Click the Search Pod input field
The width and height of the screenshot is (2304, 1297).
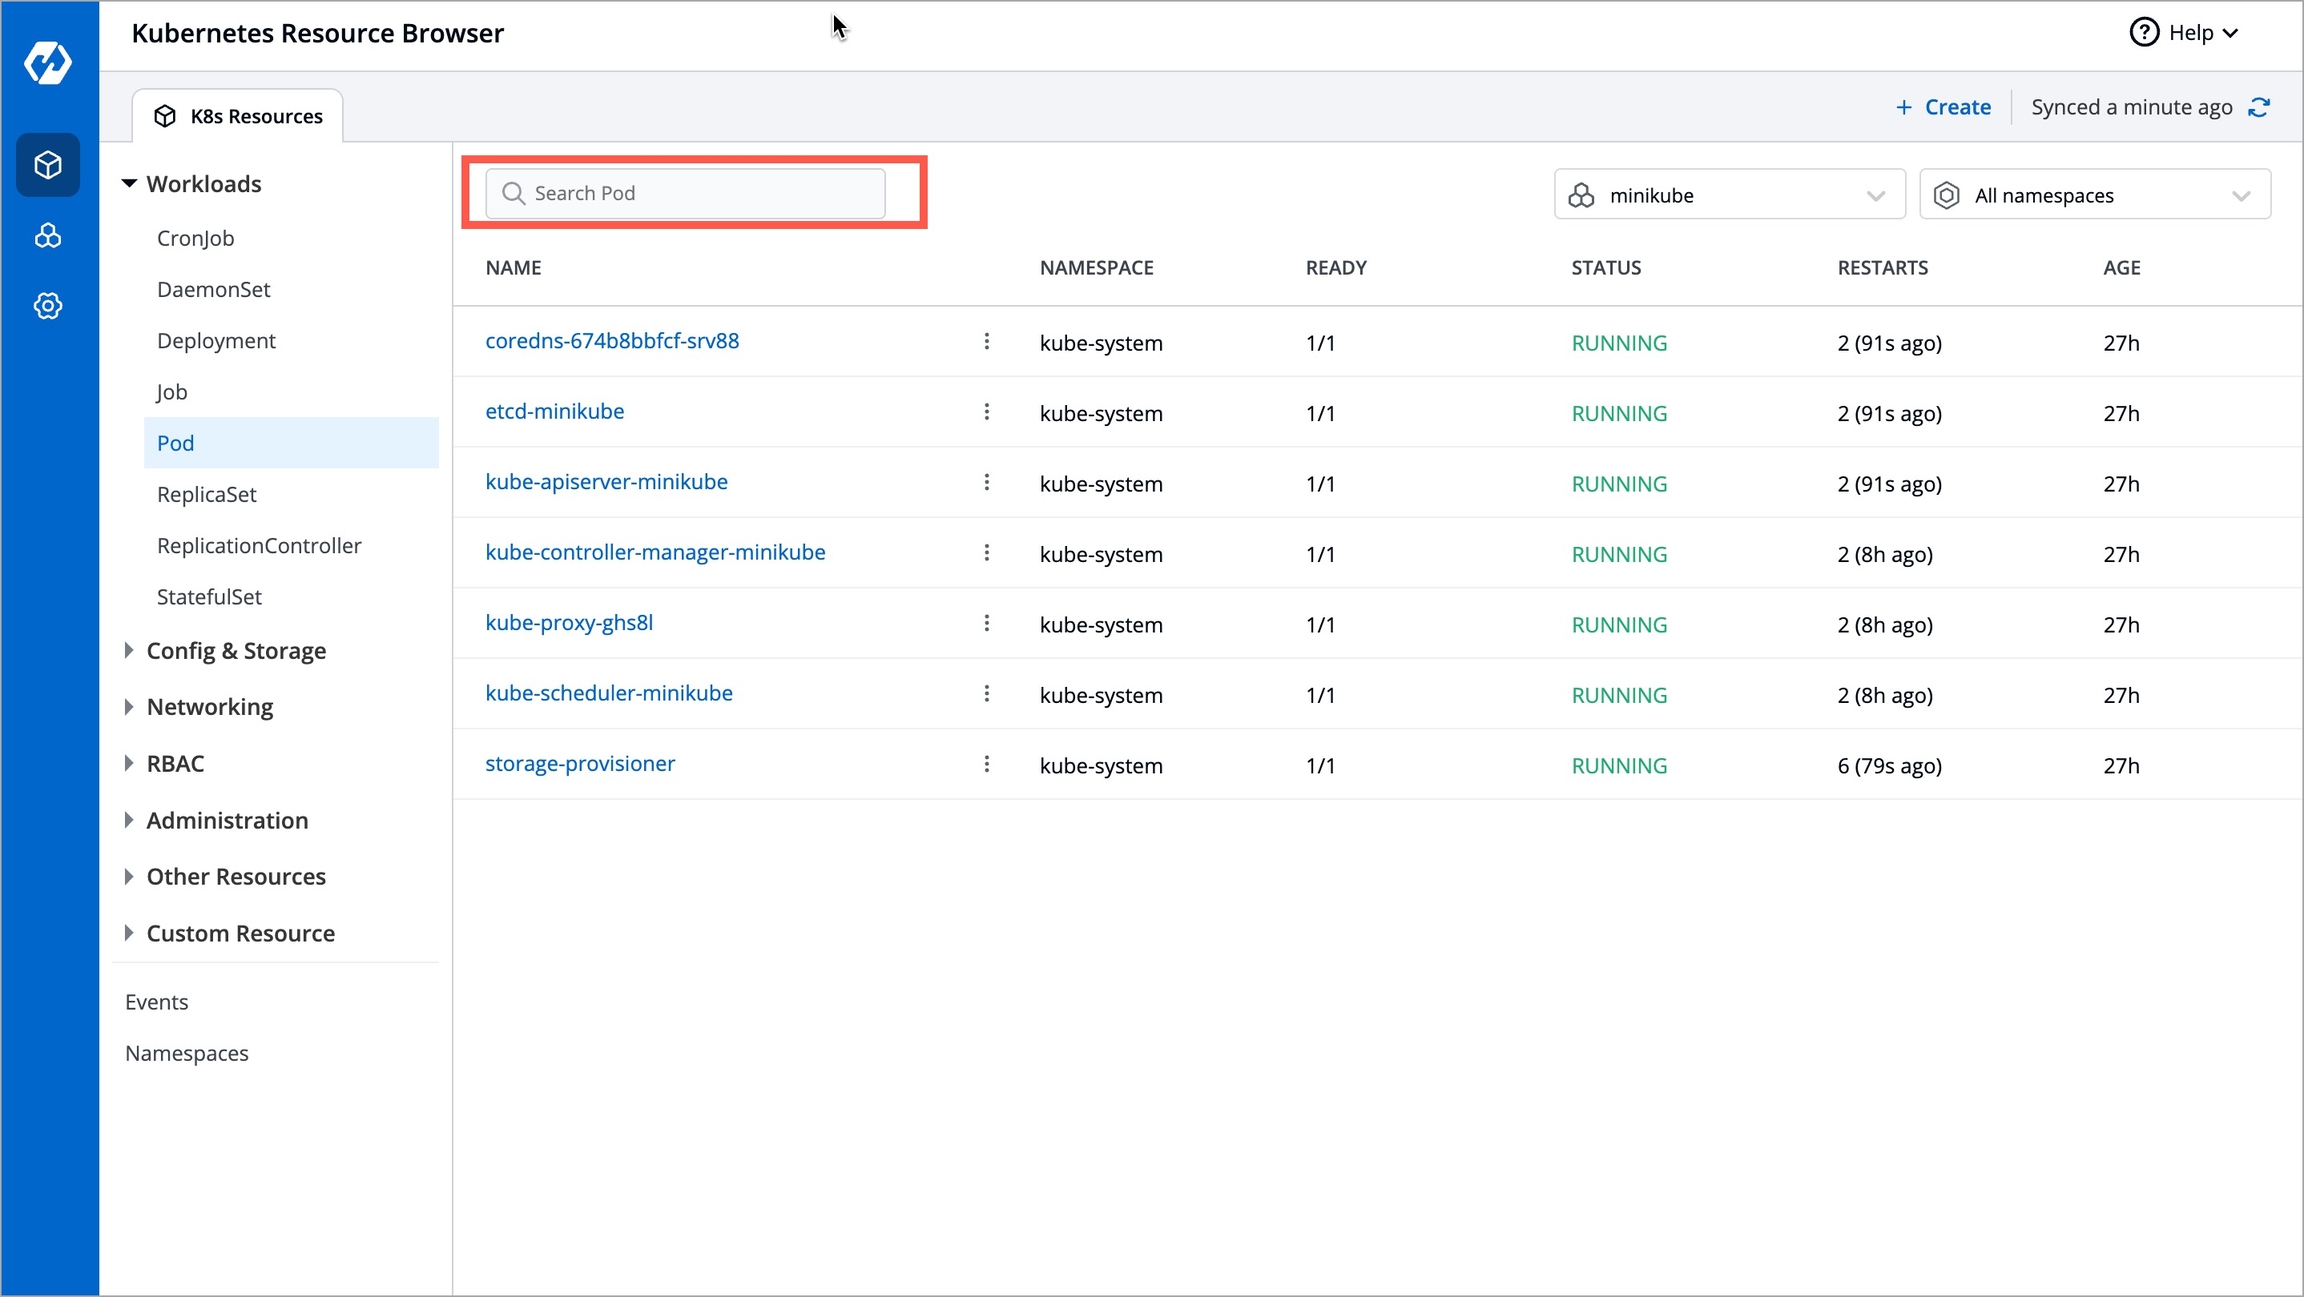(x=686, y=193)
